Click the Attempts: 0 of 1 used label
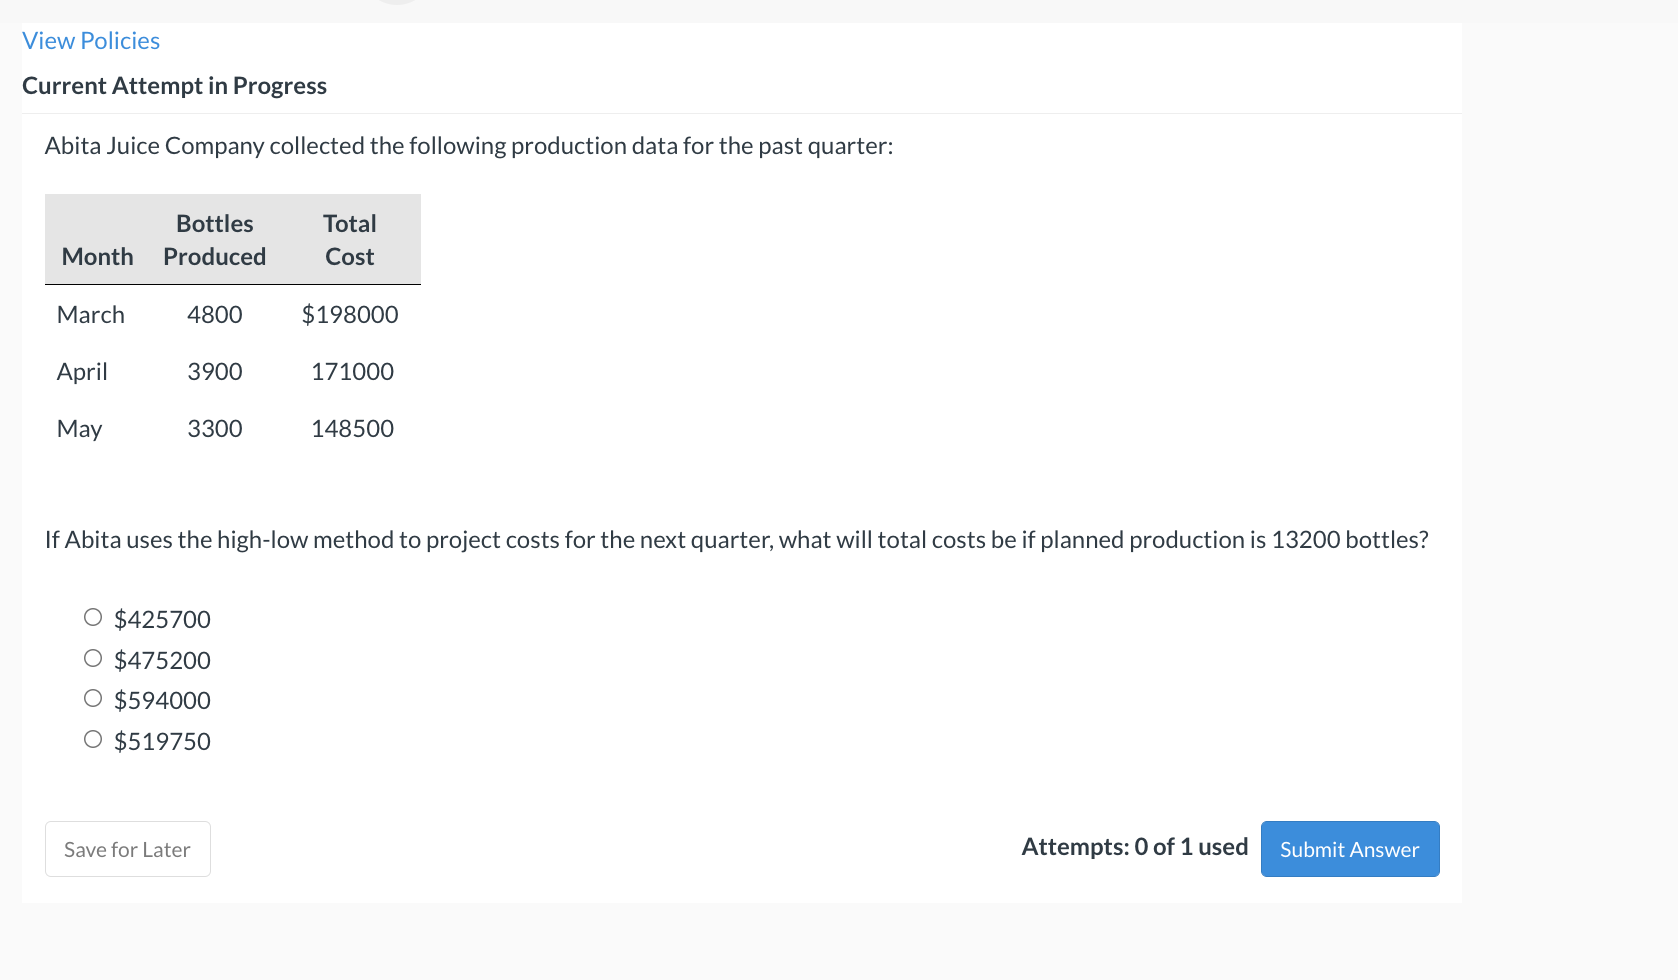Screen dimensions: 1678x980 tap(1134, 846)
